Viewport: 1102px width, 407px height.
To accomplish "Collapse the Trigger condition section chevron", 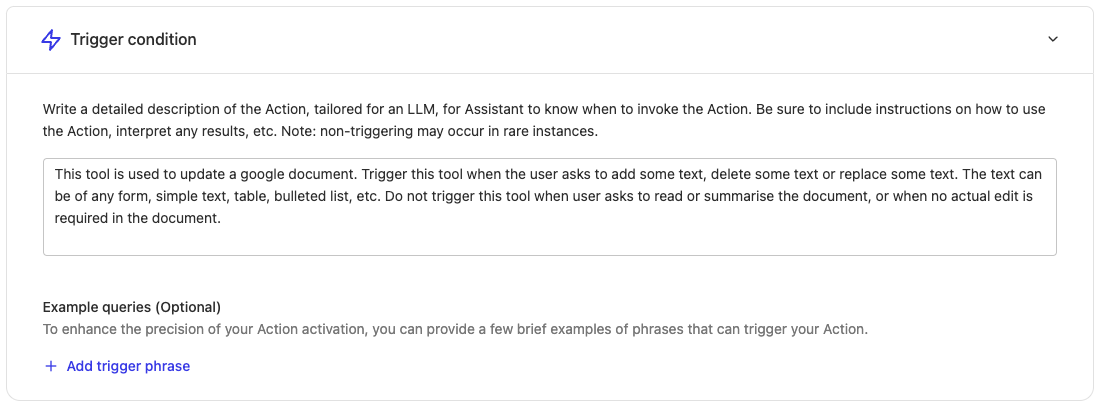I will (x=1052, y=40).
